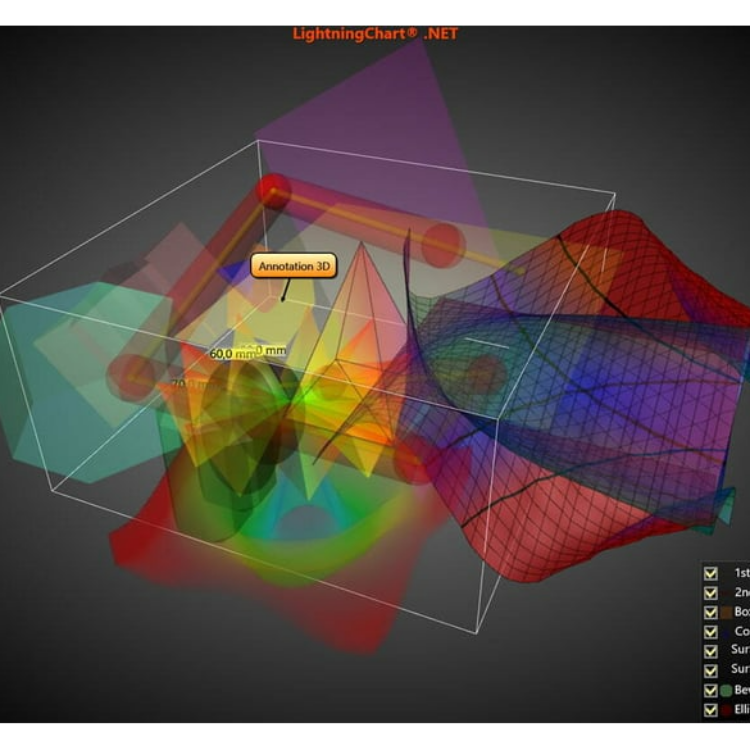Hide the Bevel item via its checkbox

tap(711, 690)
